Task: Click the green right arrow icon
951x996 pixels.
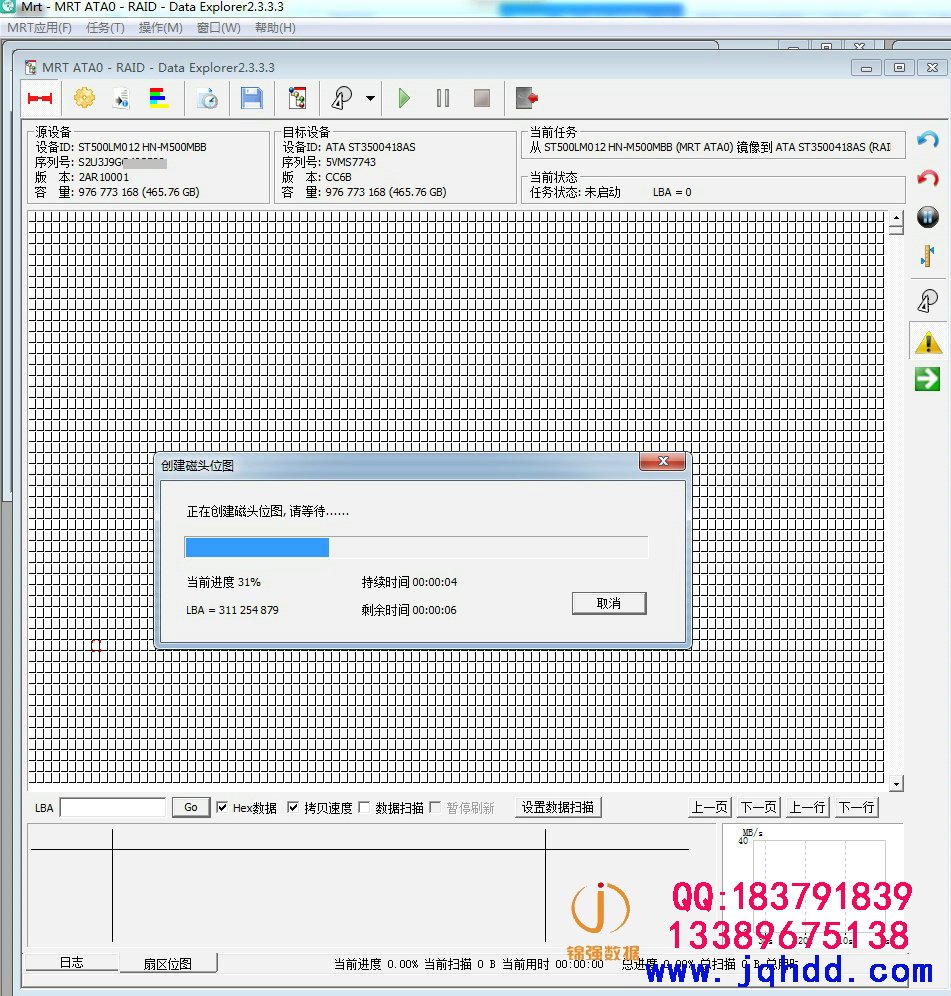Action: (x=927, y=379)
